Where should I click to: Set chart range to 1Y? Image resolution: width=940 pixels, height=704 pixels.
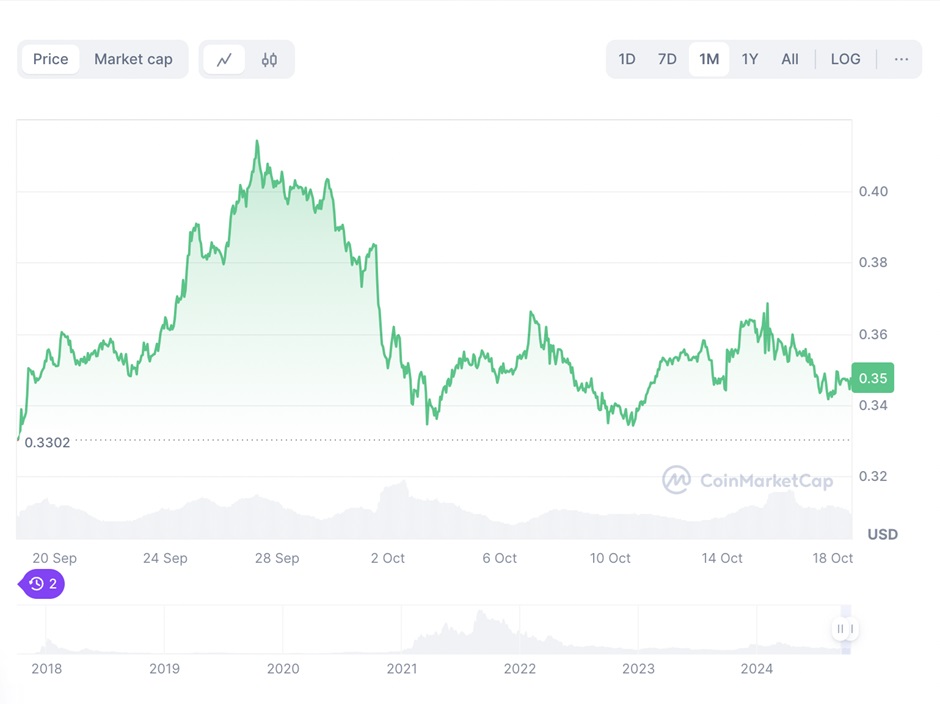750,59
